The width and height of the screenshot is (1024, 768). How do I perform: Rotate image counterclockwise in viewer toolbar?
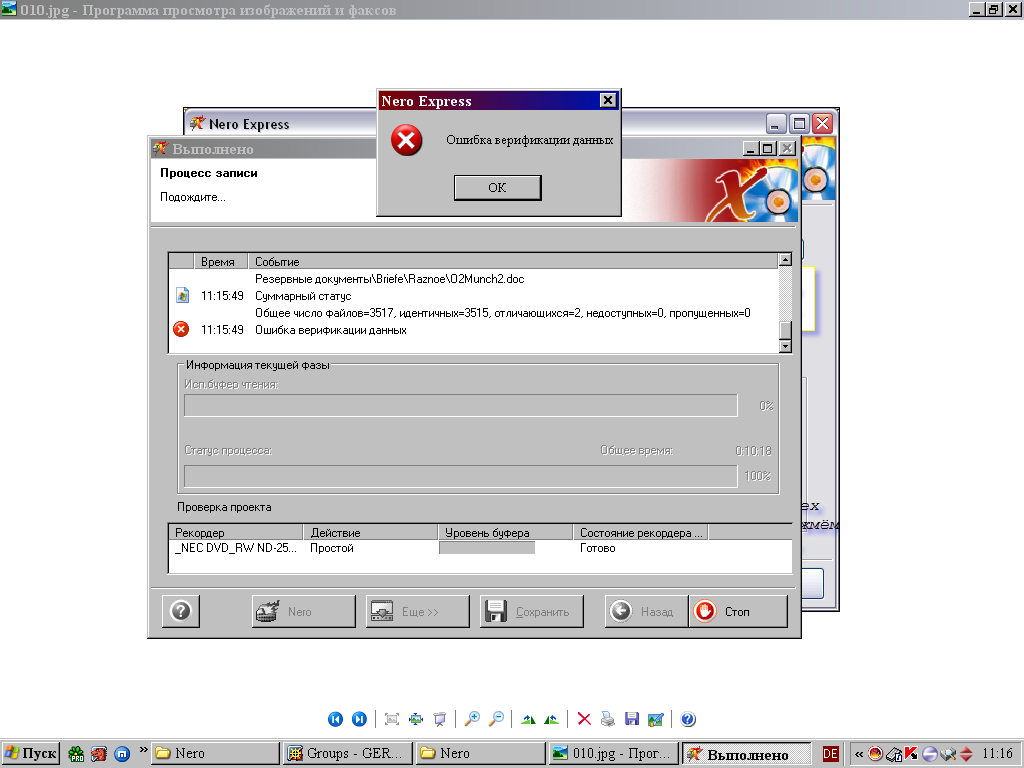[552, 719]
